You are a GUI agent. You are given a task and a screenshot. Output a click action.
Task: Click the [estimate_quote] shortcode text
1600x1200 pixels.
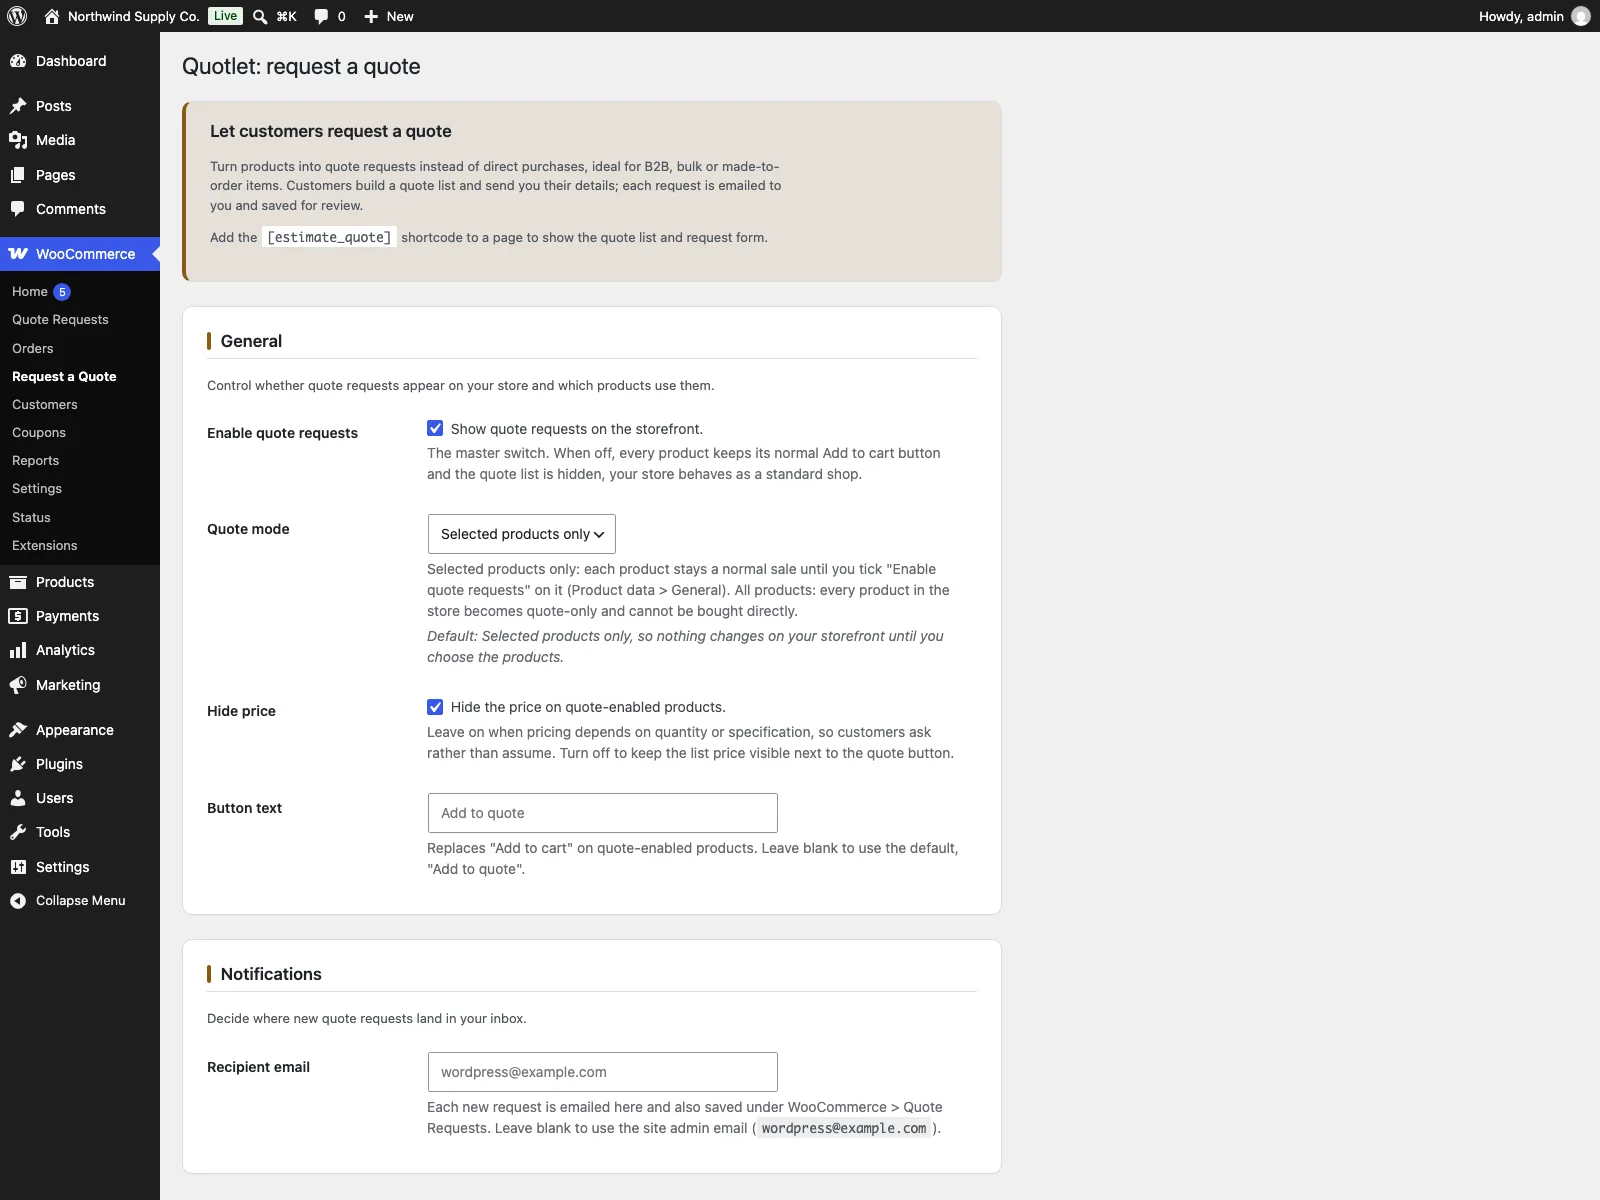coord(329,237)
